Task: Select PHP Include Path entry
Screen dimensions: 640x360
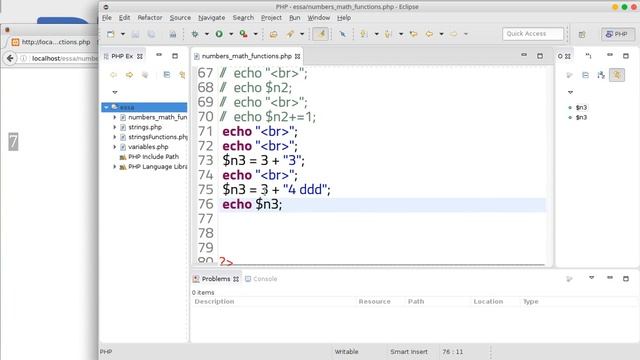Action: [153, 157]
